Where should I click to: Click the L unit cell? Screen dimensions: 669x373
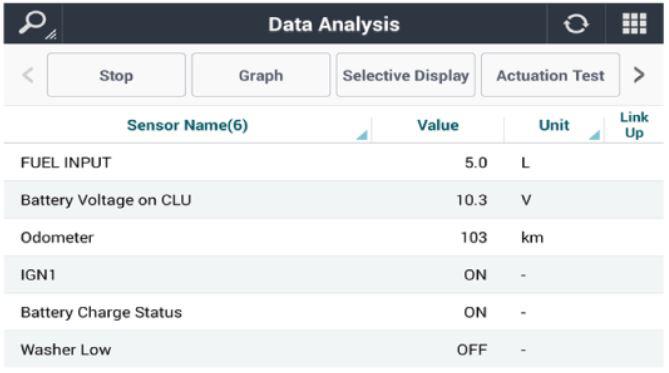pos(525,163)
